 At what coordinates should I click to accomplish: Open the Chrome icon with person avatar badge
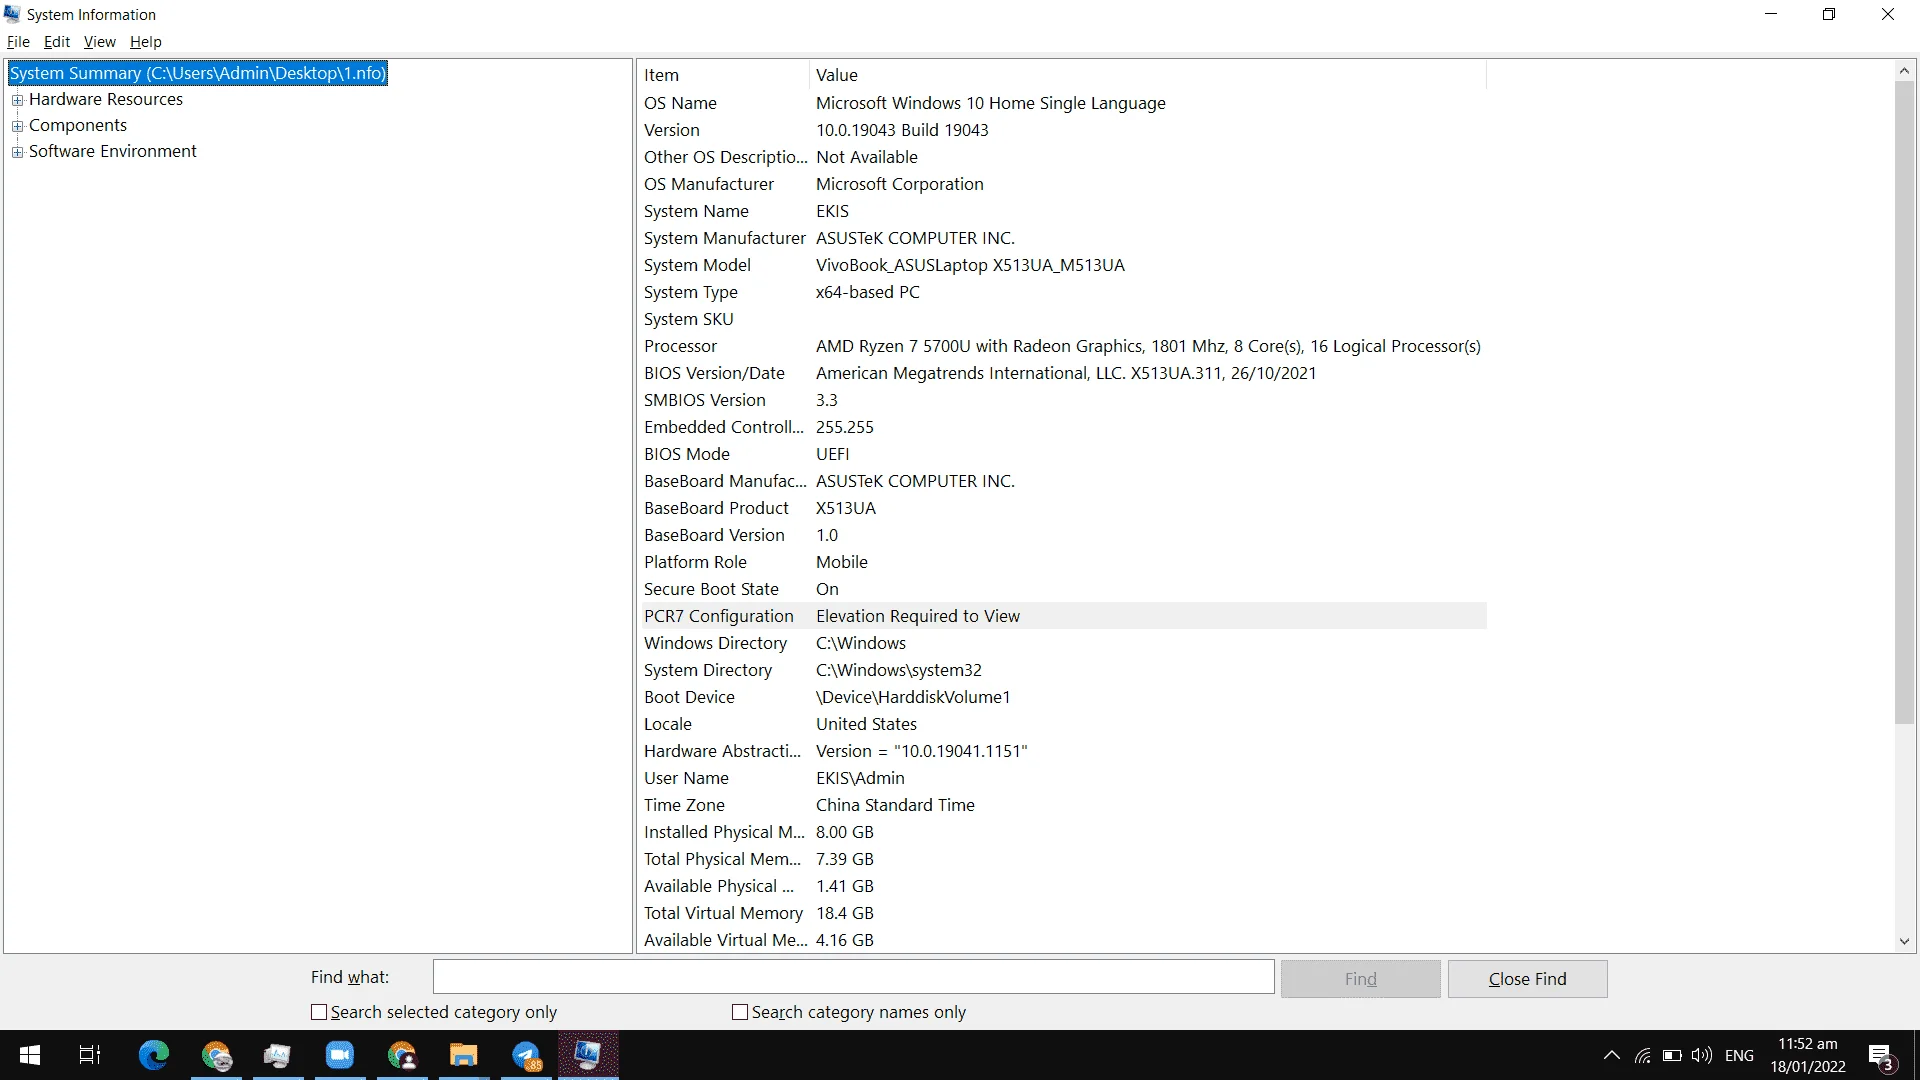coord(402,1055)
